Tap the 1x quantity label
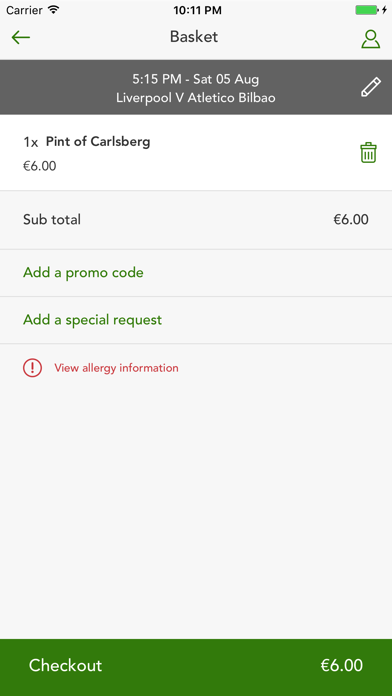Image resolution: width=392 pixels, height=696 pixels. 31,142
